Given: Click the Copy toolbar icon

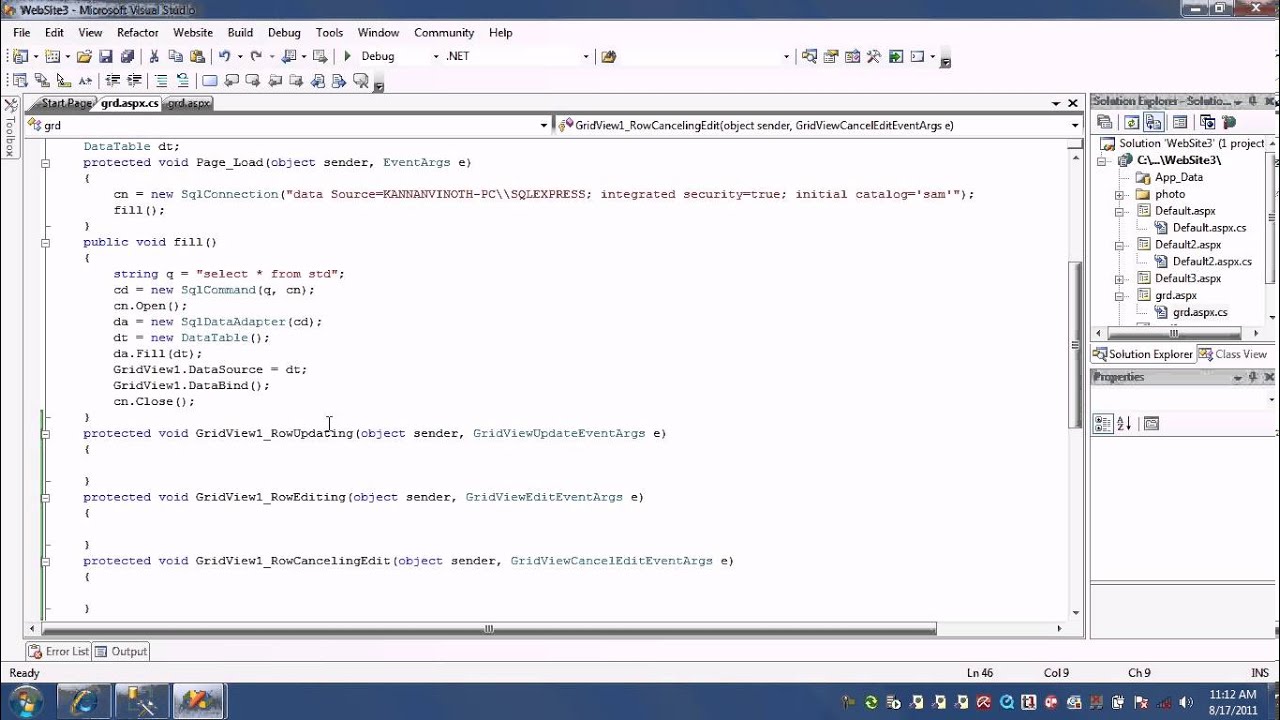Looking at the screenshot, I should 175,56.
